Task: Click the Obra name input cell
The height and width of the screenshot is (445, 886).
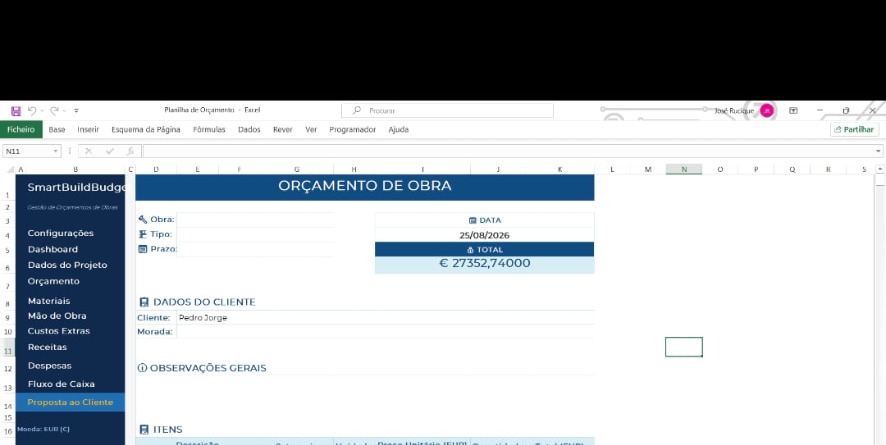Action: coord(255,220)
